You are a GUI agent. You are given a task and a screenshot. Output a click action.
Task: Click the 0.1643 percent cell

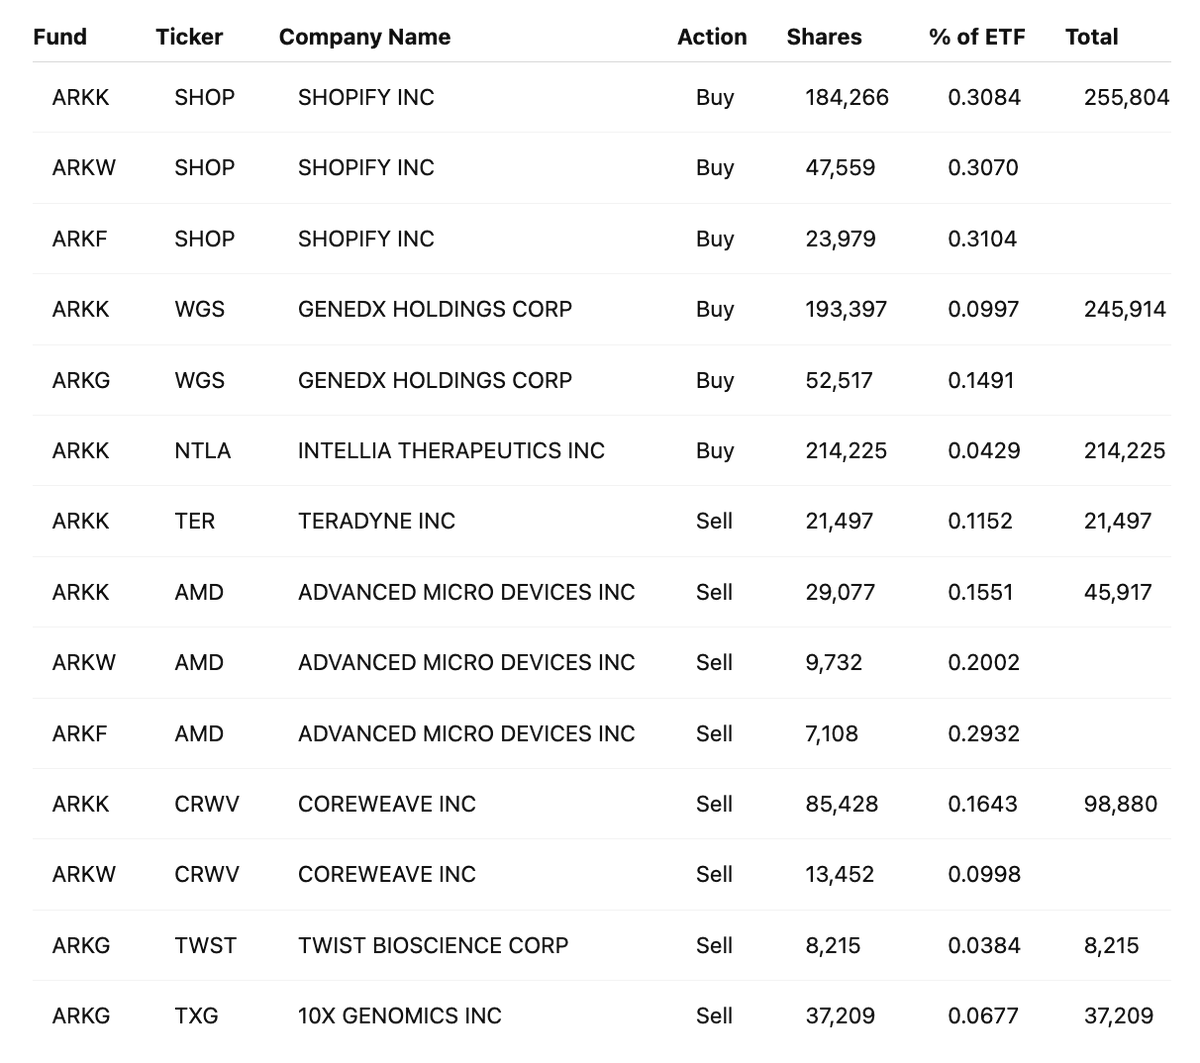click(982, 804)
